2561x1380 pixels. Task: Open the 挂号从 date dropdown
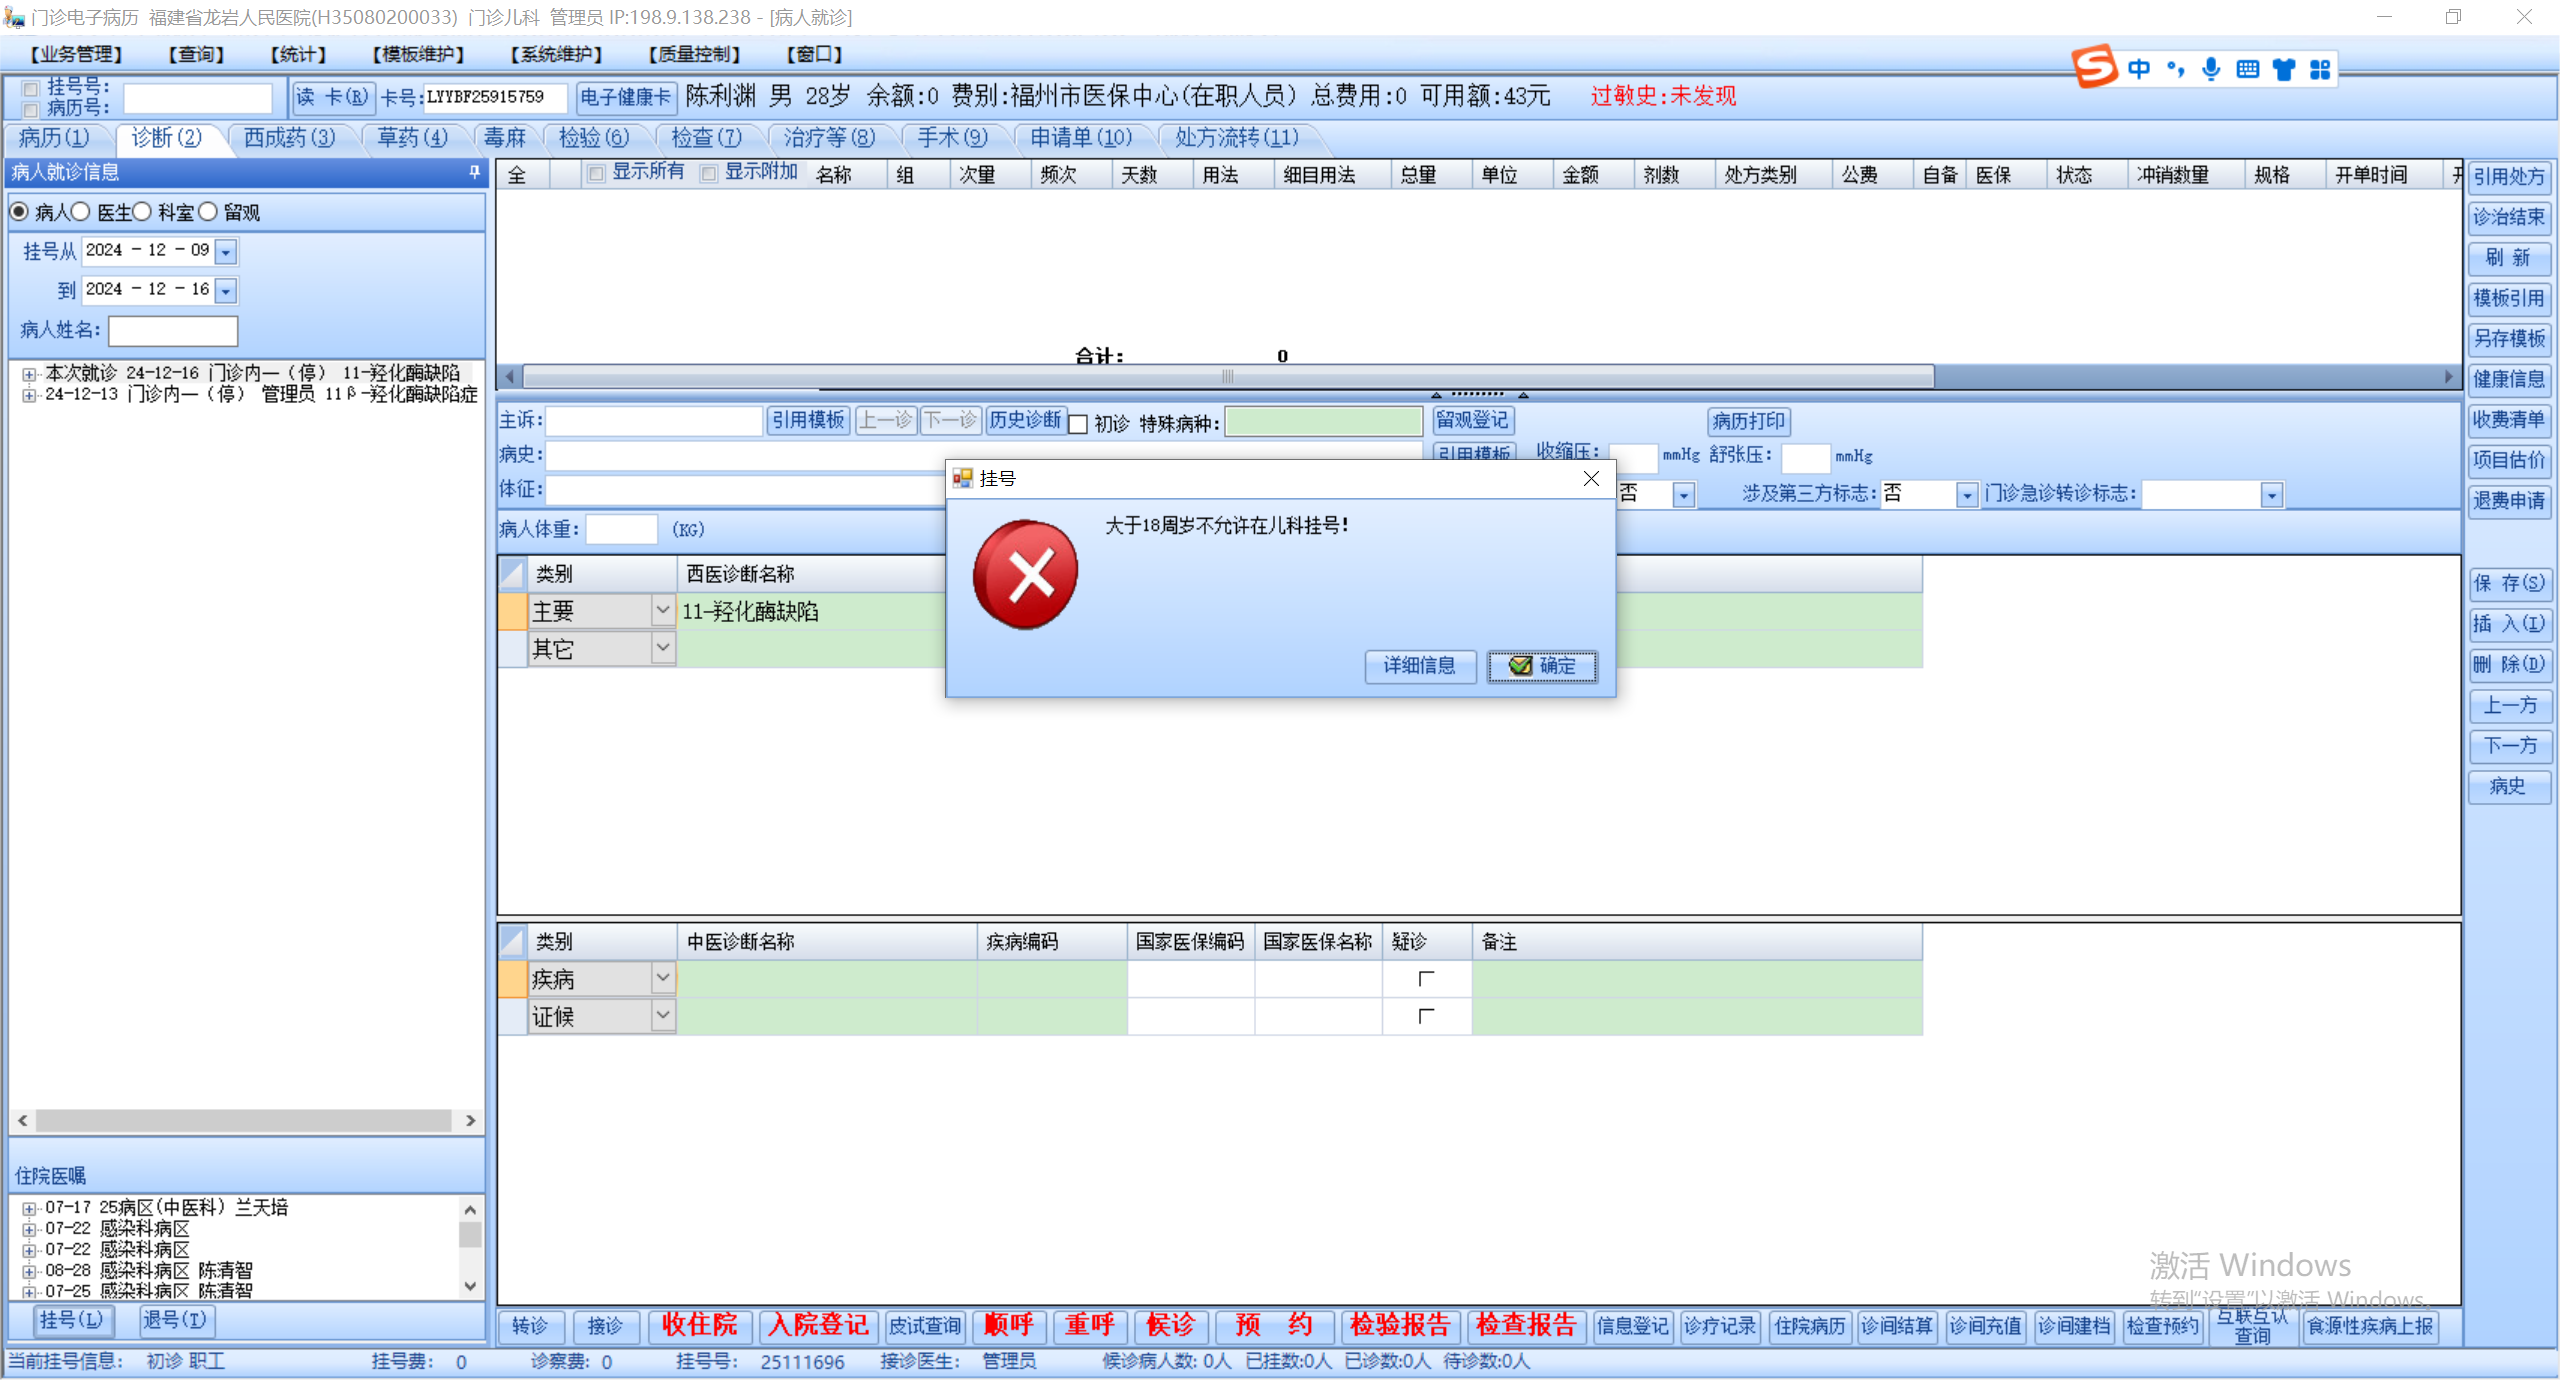[x=226, y=252]
